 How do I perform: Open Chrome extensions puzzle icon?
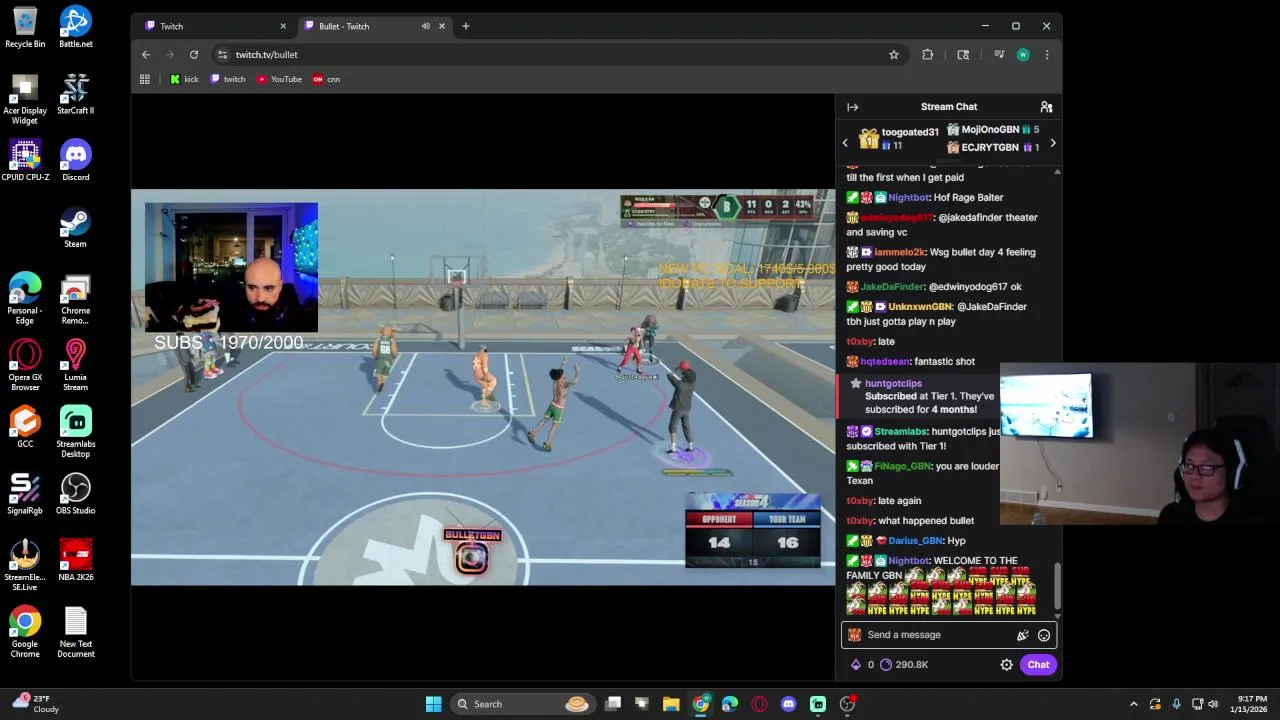click(928, 55)
